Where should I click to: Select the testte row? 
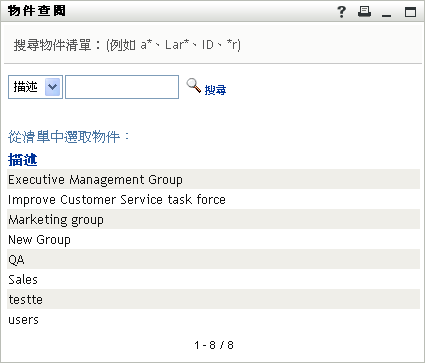(x=213, y=299)
